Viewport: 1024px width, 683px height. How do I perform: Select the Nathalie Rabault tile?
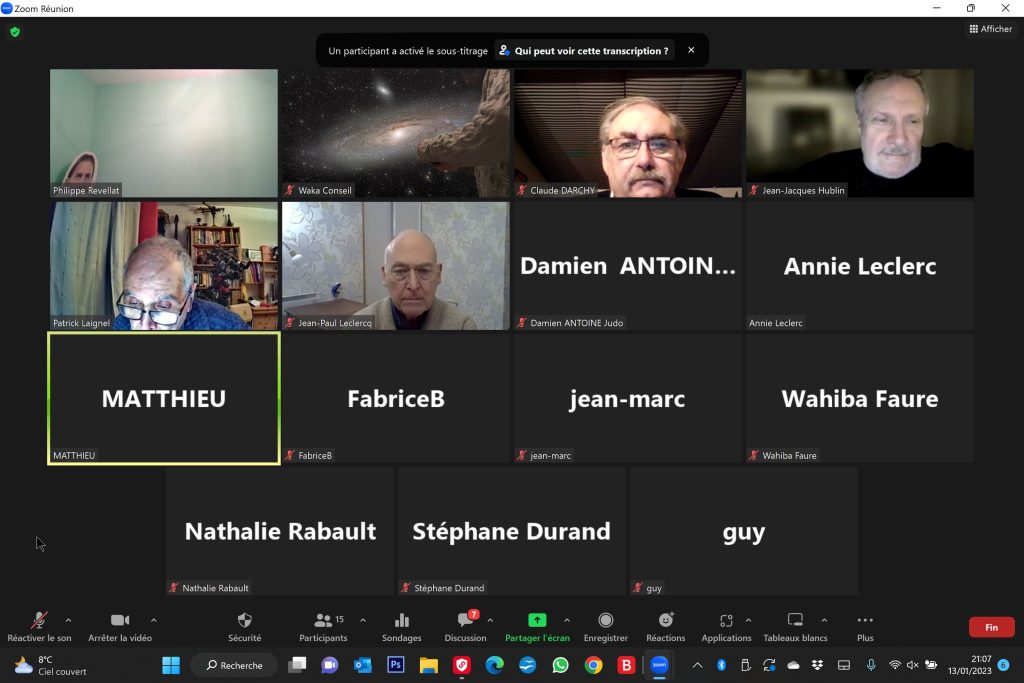coord(280,531)
